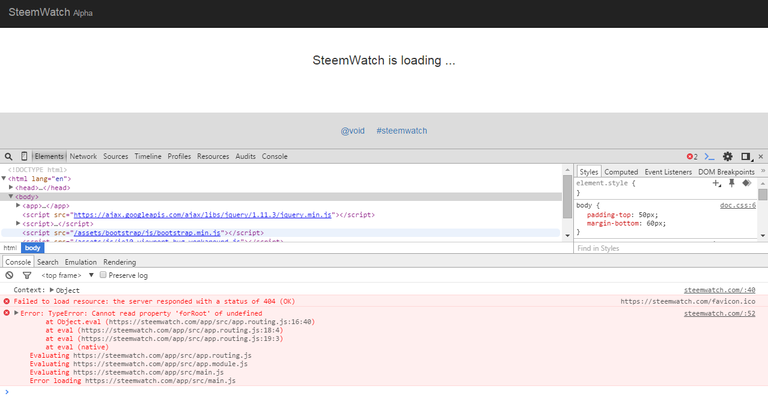Click the favicon.ico resource URL
This screenshot has height=397, width=768.
point(688,302)
